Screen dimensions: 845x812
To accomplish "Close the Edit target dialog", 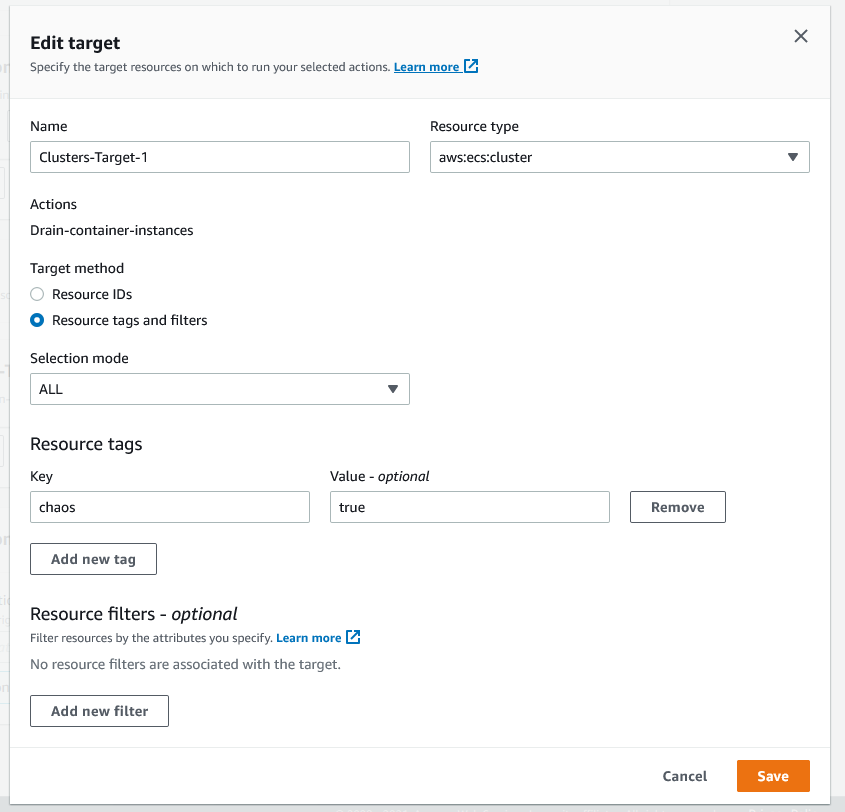I will pos(801,35).
